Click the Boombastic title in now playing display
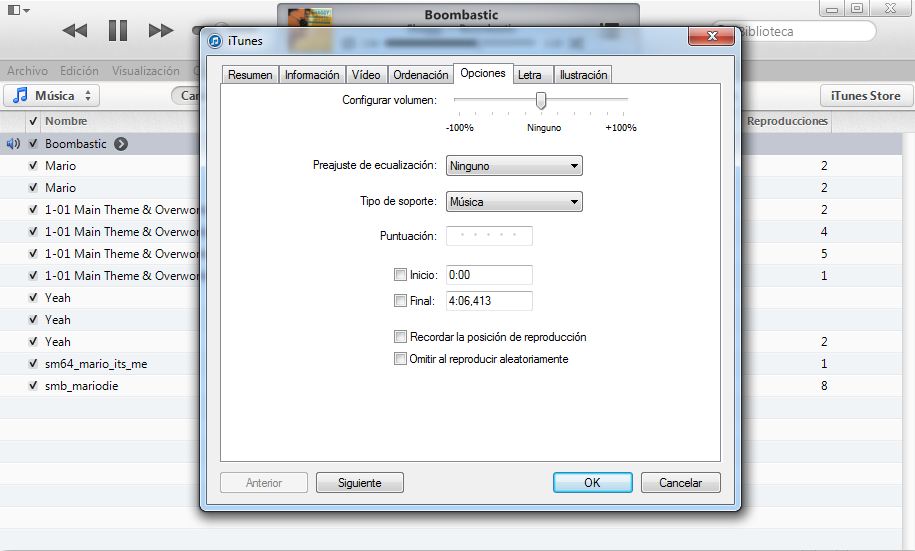This screenshot has height=551, width=915. click(x=461, y=15)
